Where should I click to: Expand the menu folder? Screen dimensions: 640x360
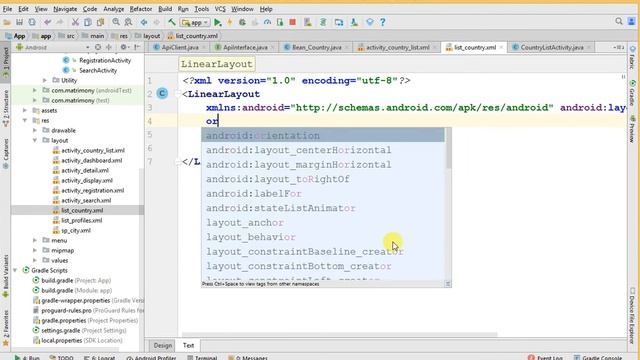pos(35,240)
